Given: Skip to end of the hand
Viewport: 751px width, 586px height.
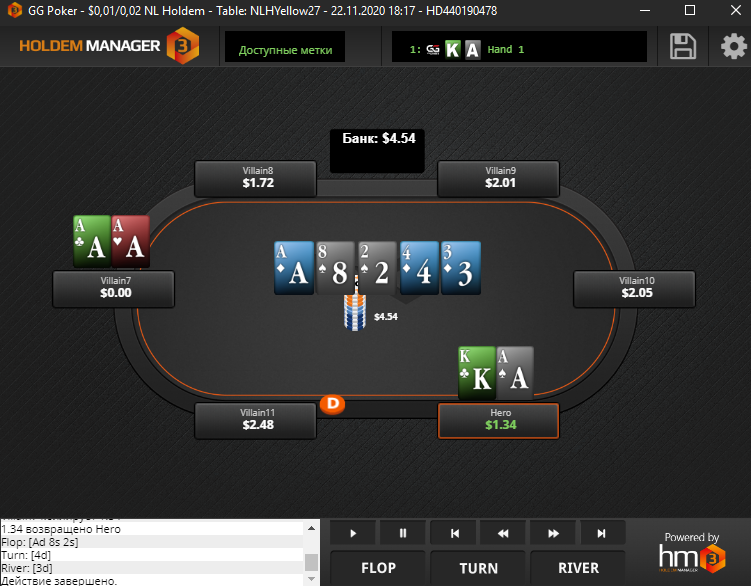Looking at the screenshot, I should click(603, 533).
